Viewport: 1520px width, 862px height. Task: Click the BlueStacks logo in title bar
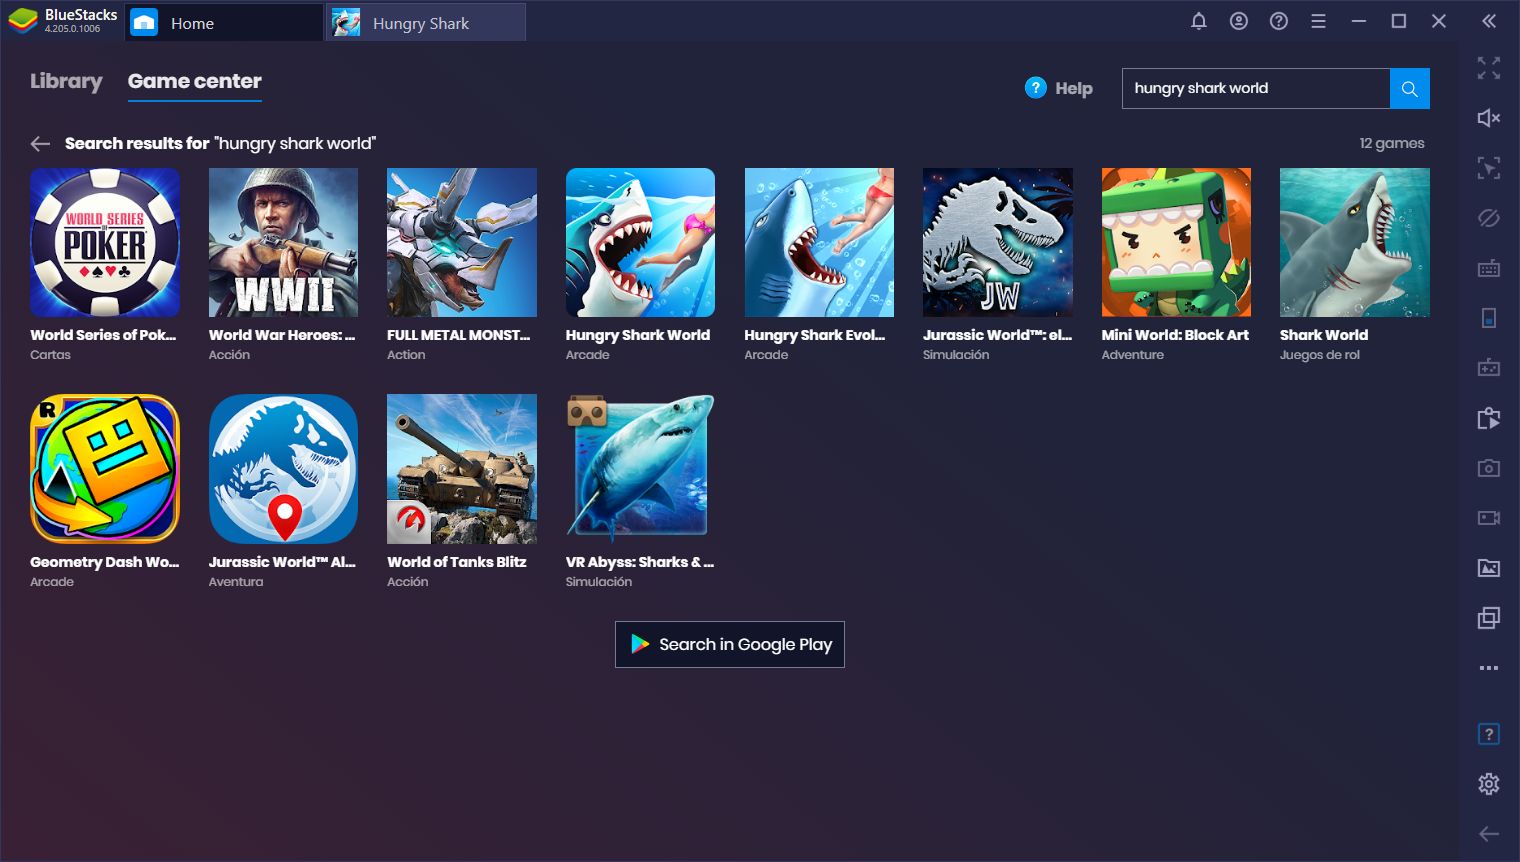(23, 21)
